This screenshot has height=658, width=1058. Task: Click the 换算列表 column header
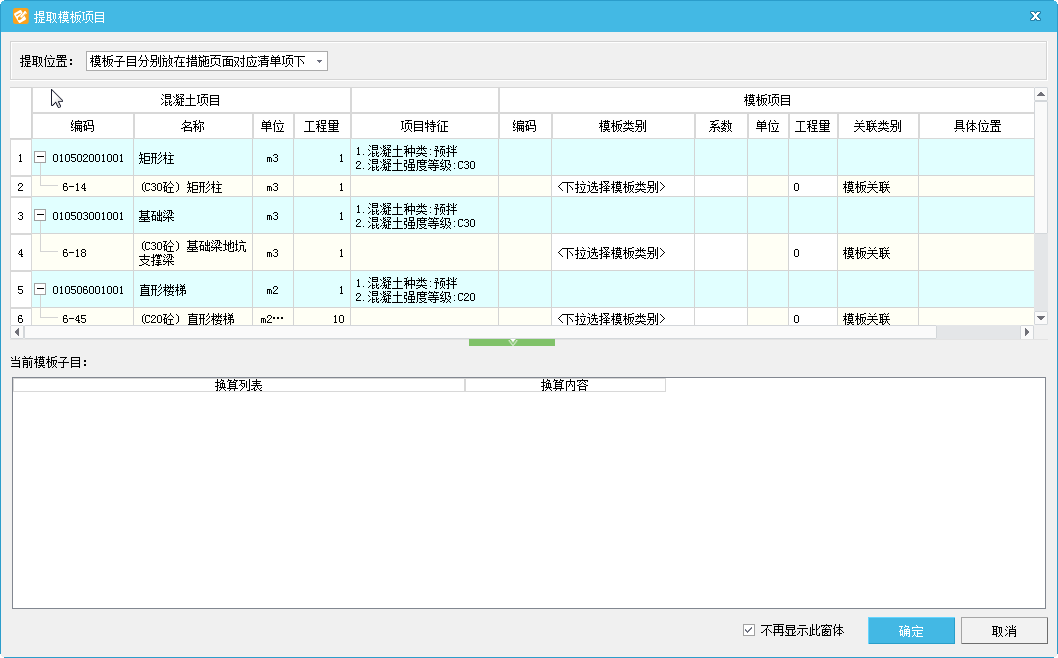pos(238,385)
